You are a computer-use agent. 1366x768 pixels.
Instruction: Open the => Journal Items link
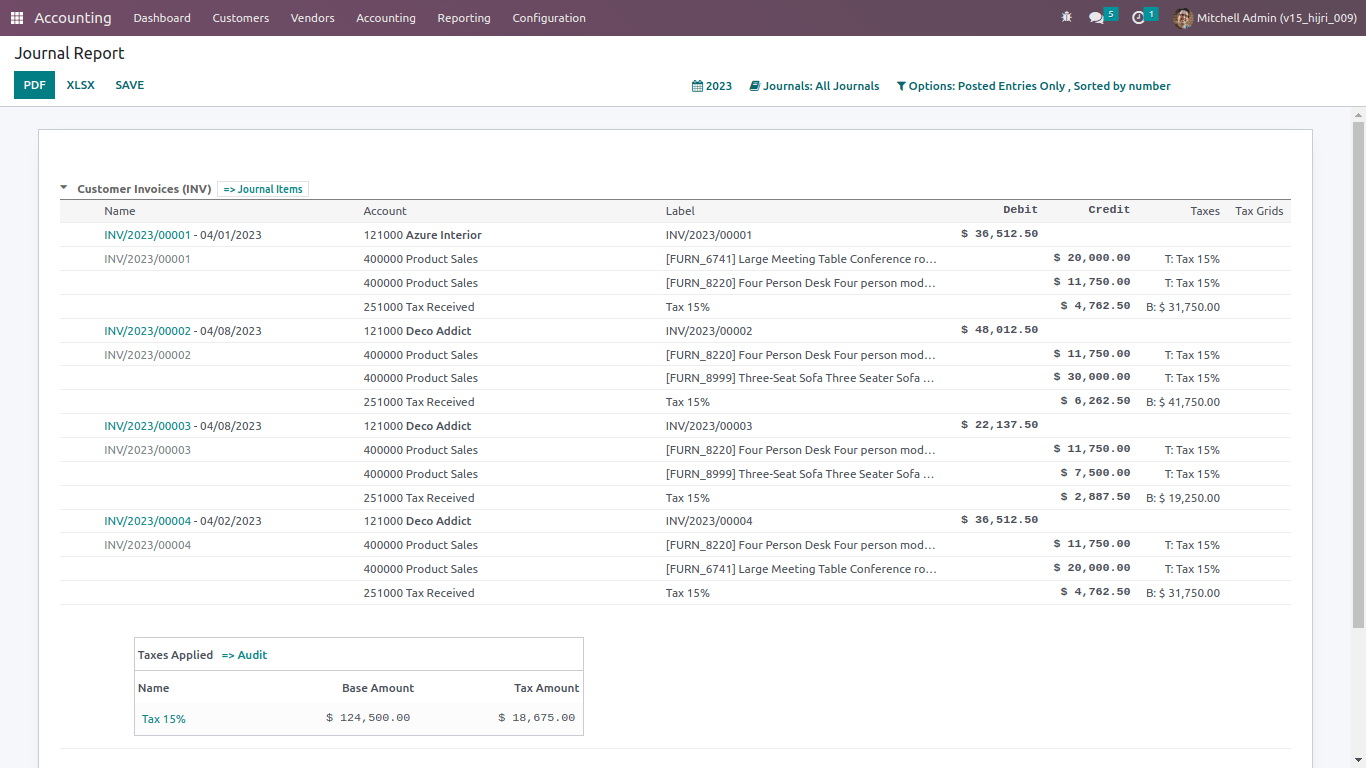[263, 189]
